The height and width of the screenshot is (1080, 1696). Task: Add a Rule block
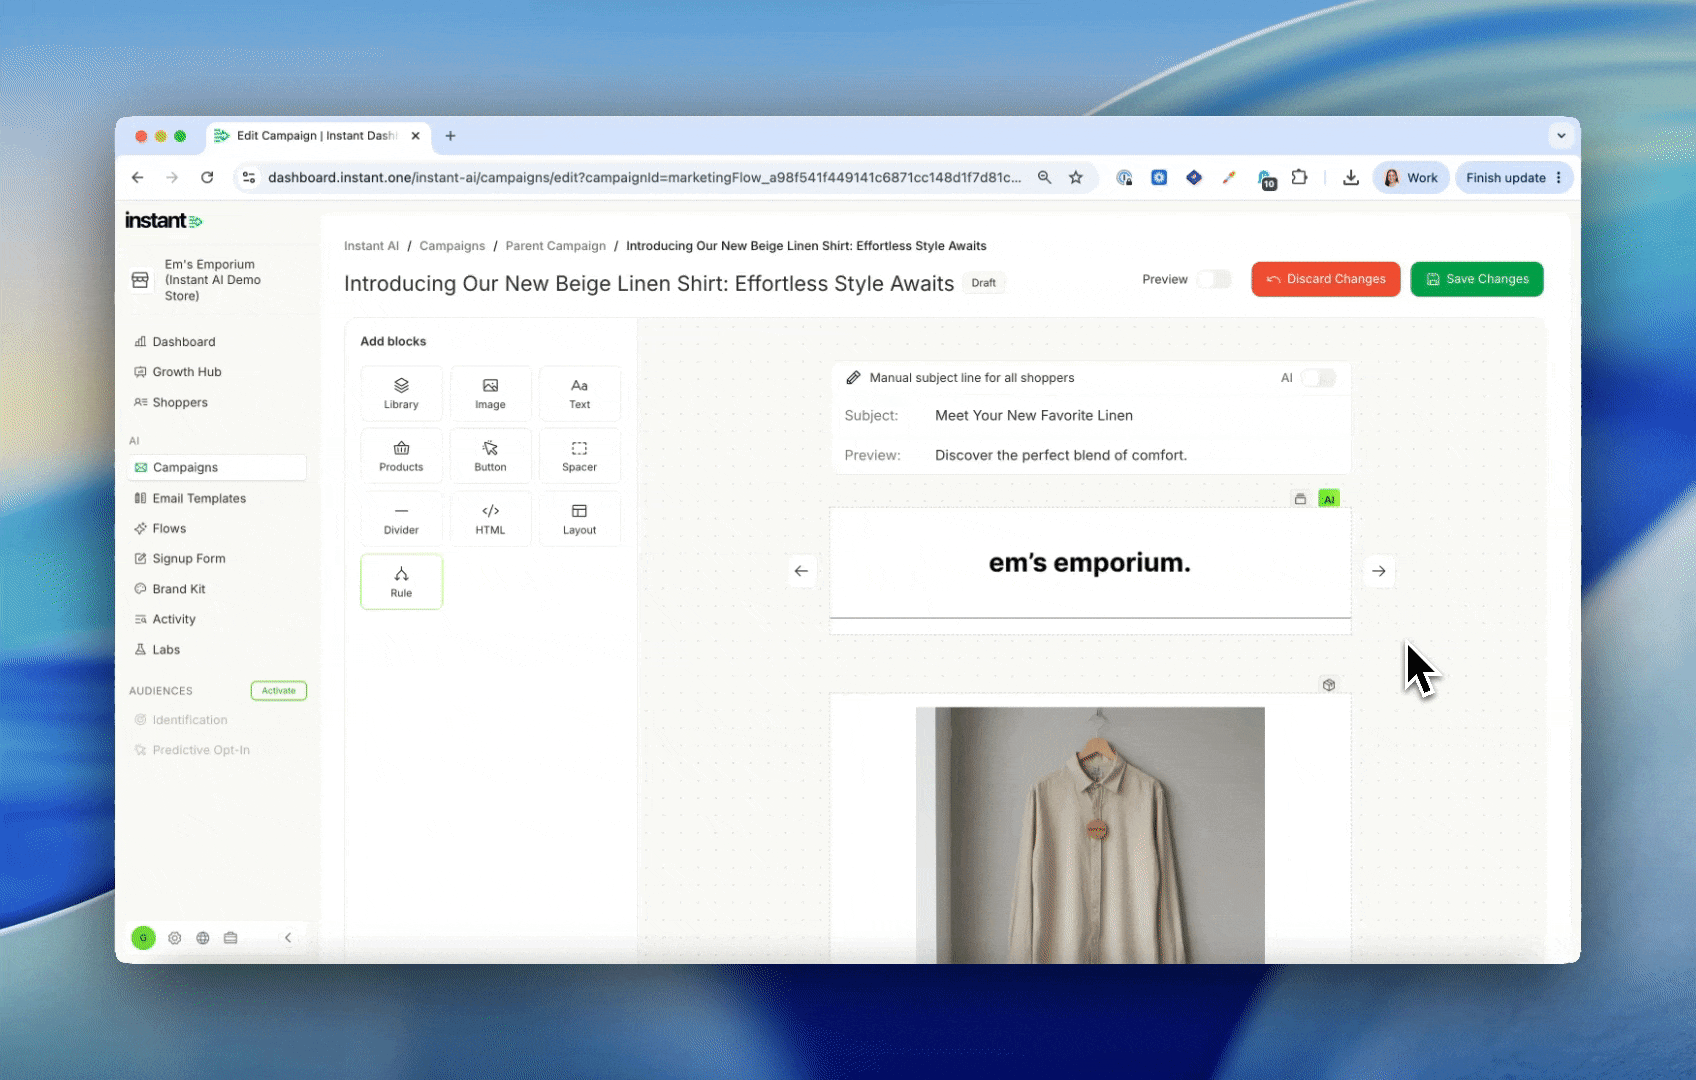pyautogui.click(x=401, y=582)
